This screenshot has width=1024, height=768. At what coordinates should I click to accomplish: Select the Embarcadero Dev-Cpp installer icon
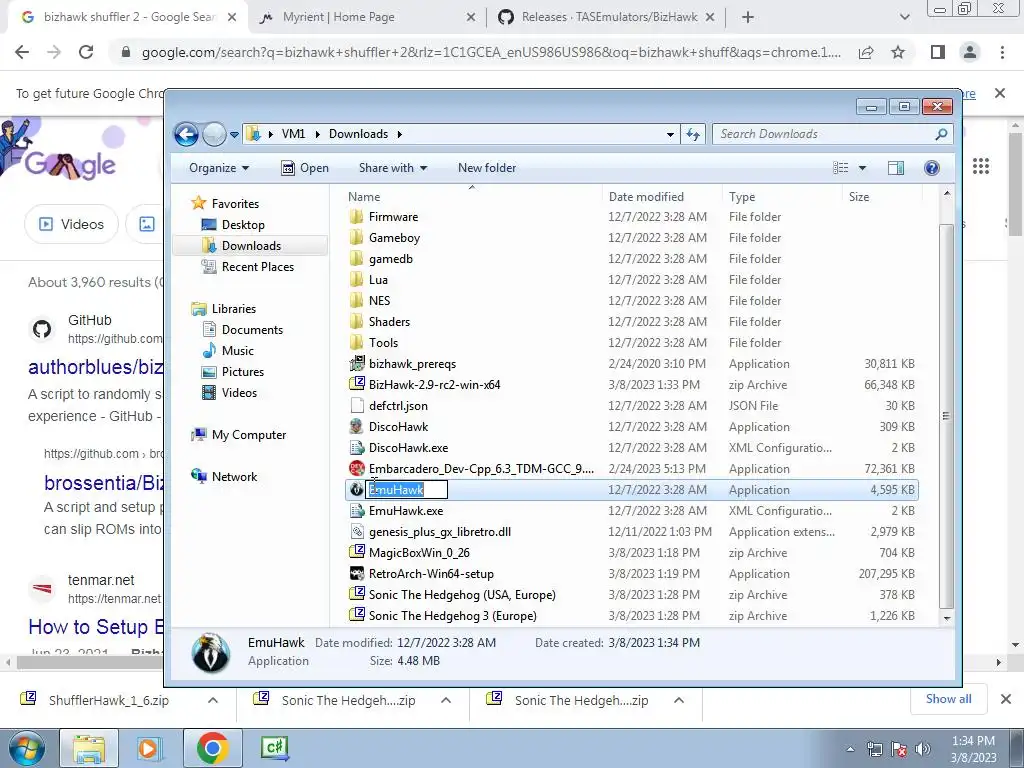click(x=357, y=468)
